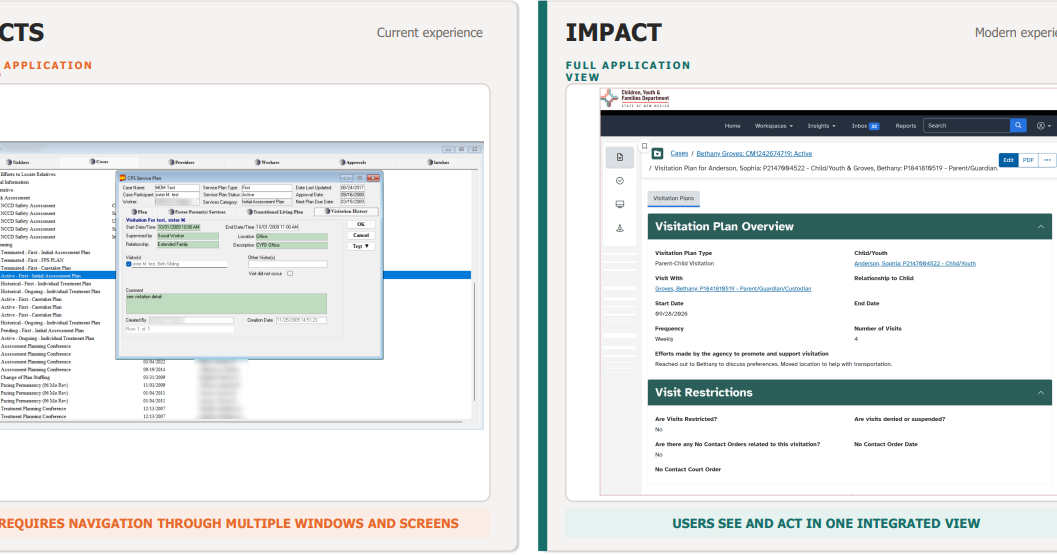The width and height of the screenshot is (1057, 555).
Task: Open the Groves, Bethany Parent/Guardian/Custodian link
Action: click(x=733, y=289)
